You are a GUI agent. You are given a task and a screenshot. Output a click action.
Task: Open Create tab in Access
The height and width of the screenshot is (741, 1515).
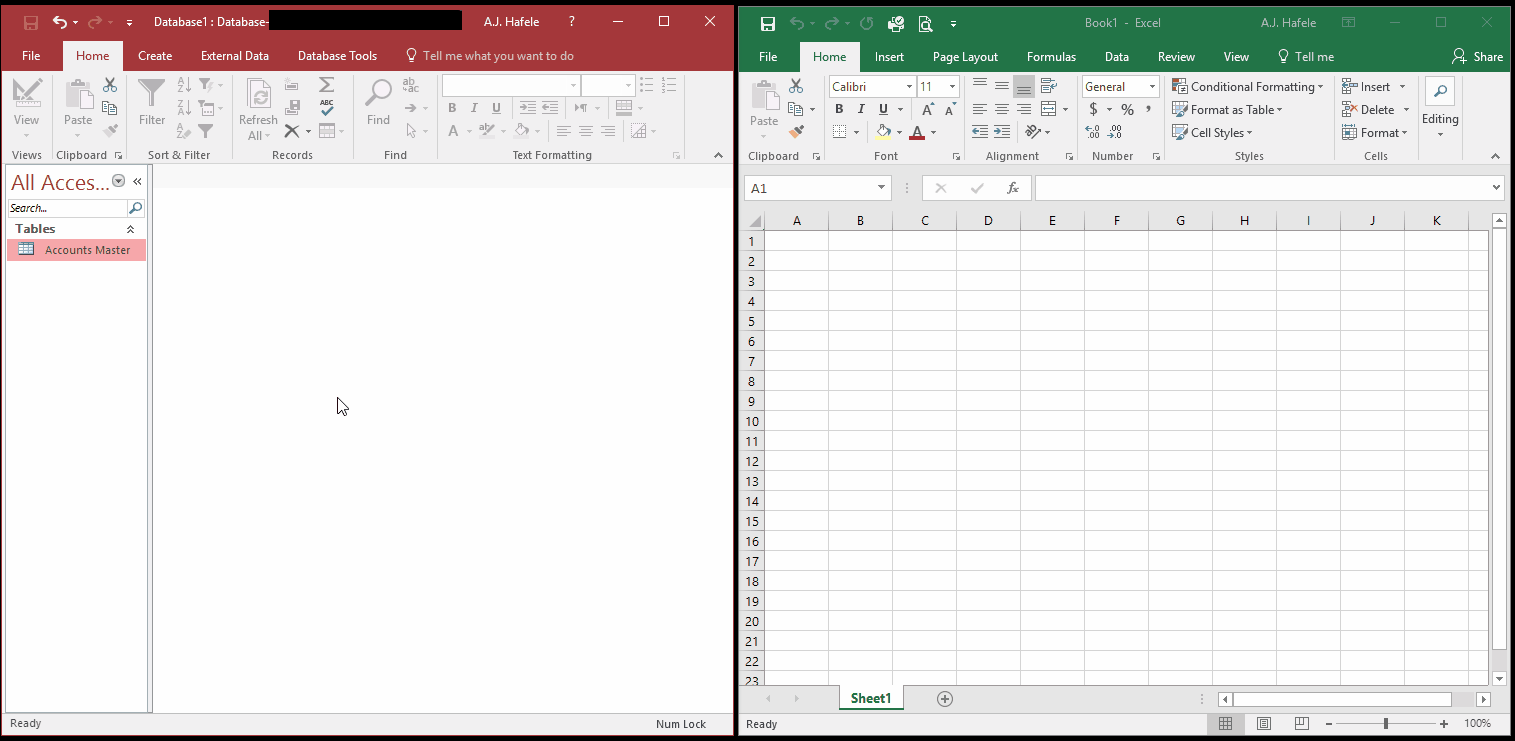pyautogui.click(x=155, y=56)
